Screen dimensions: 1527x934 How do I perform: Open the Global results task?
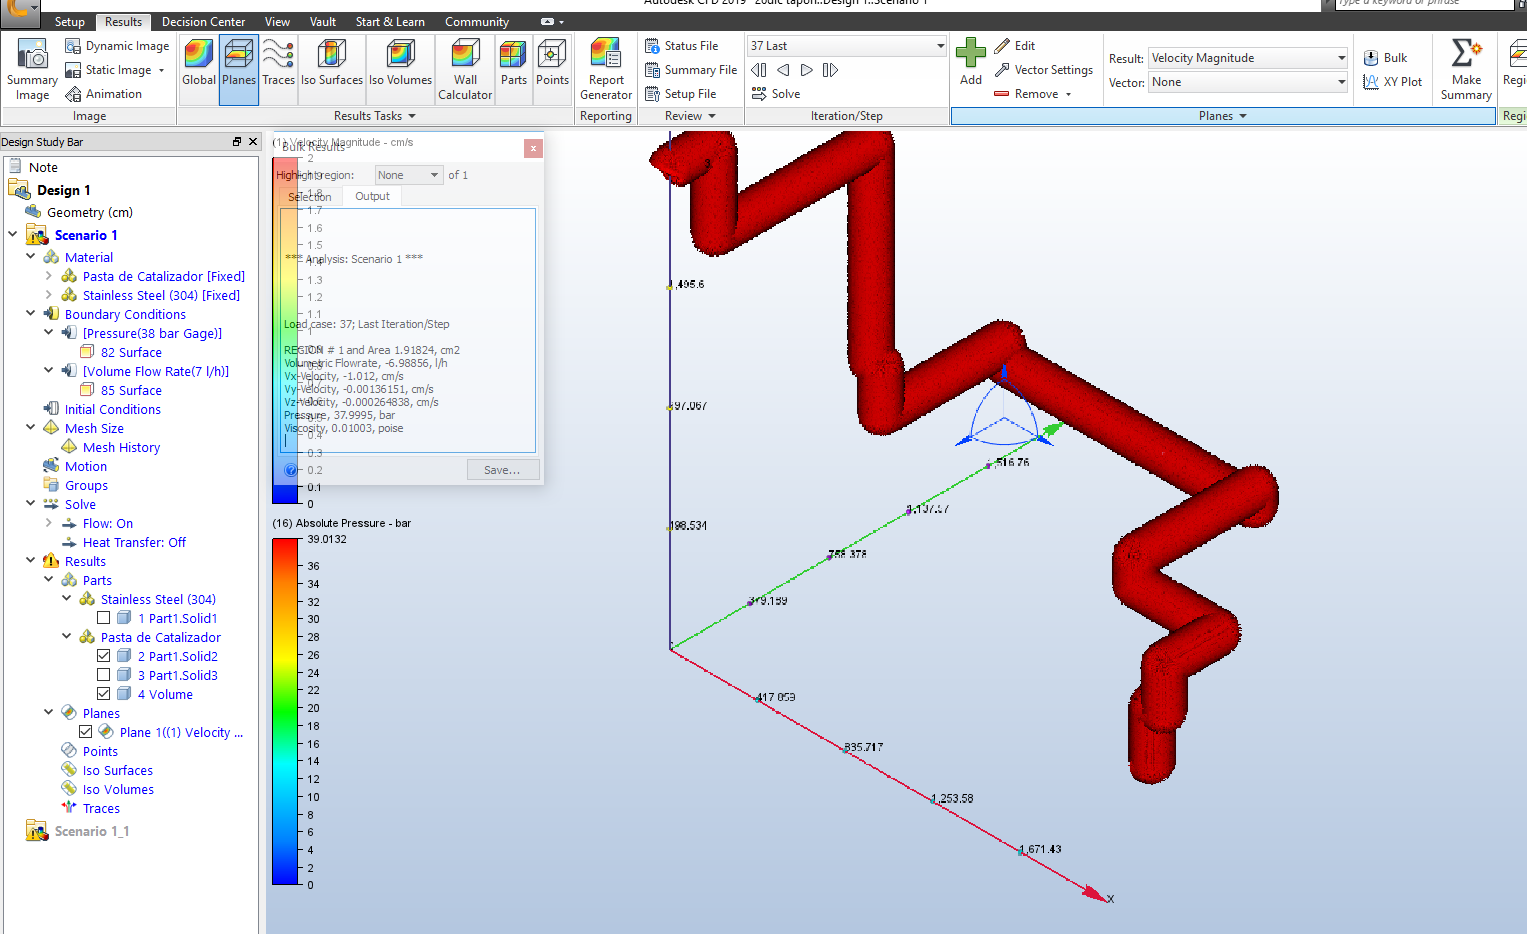click(199, 62)
